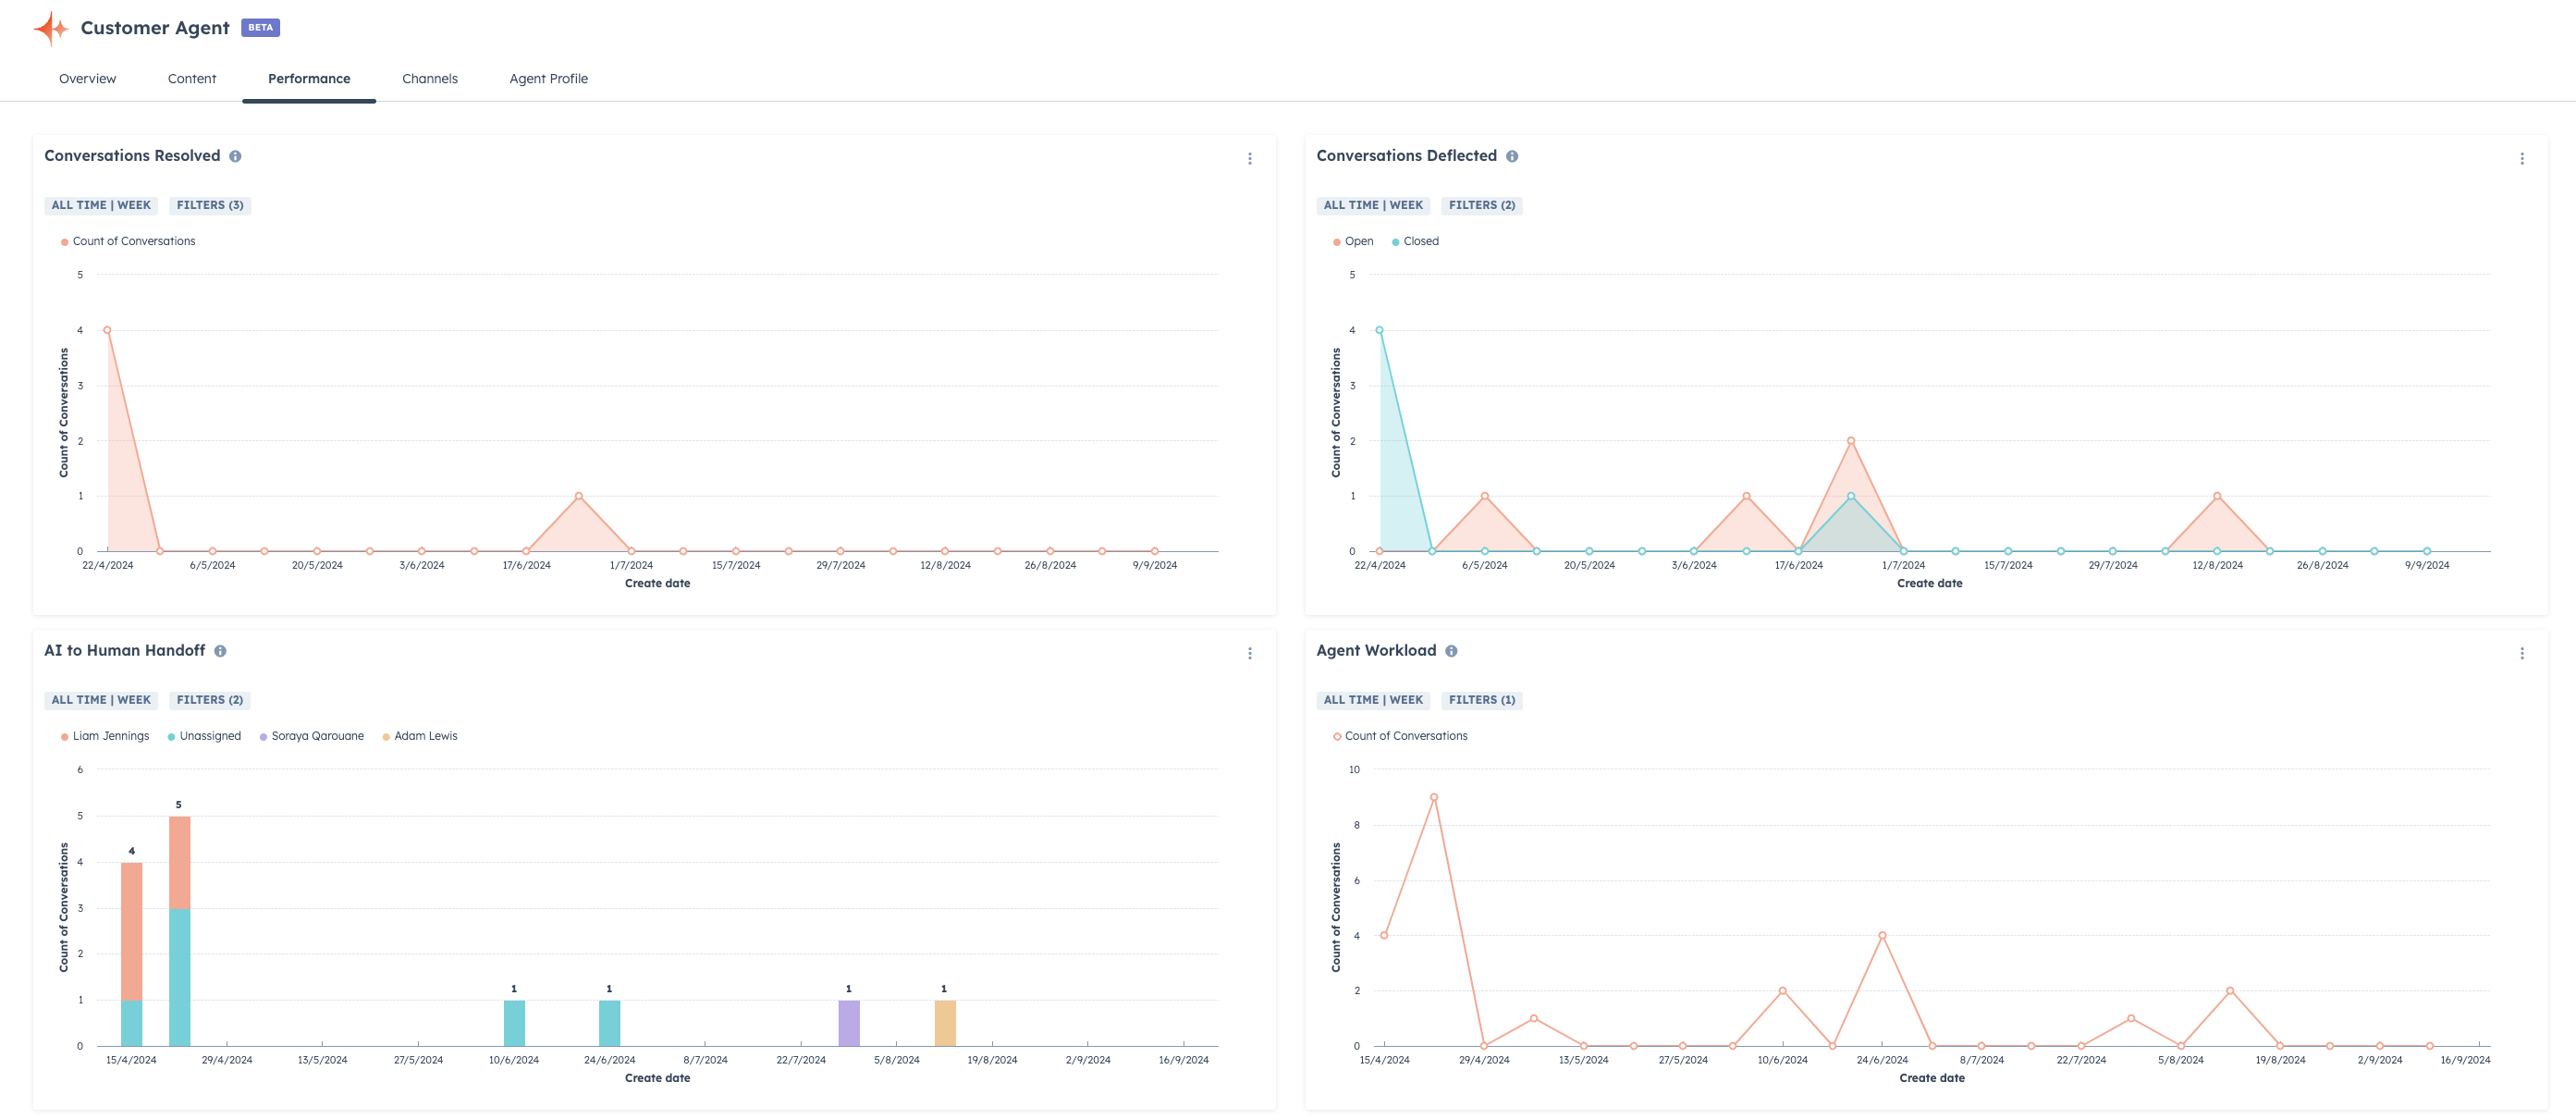
Task: Select the Performance tab
Action: click(x=309, y=79)
